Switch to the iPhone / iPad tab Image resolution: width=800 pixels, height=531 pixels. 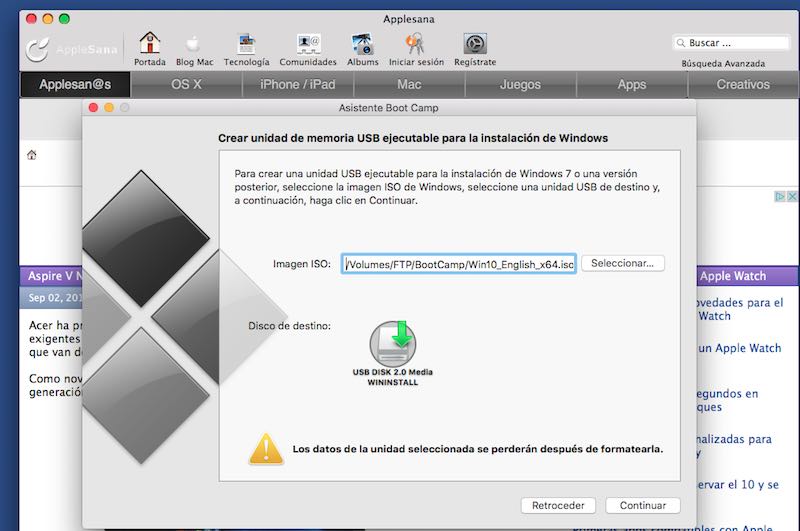point(297,84)
